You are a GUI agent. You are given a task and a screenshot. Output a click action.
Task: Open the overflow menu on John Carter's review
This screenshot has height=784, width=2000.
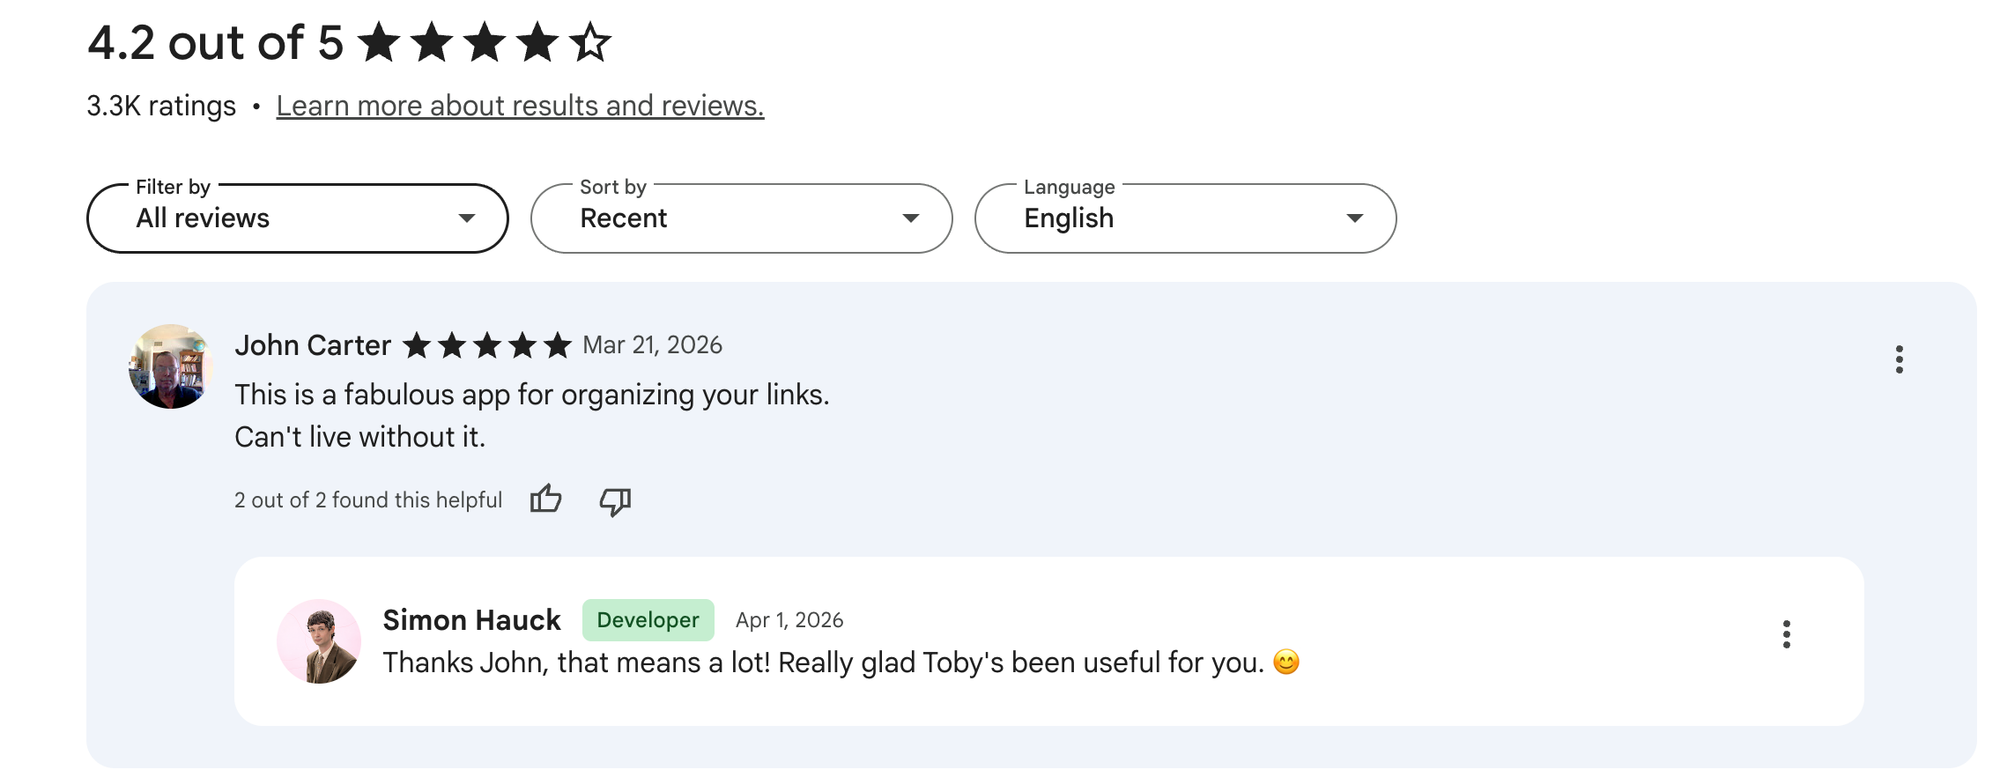click(1899, 361)
